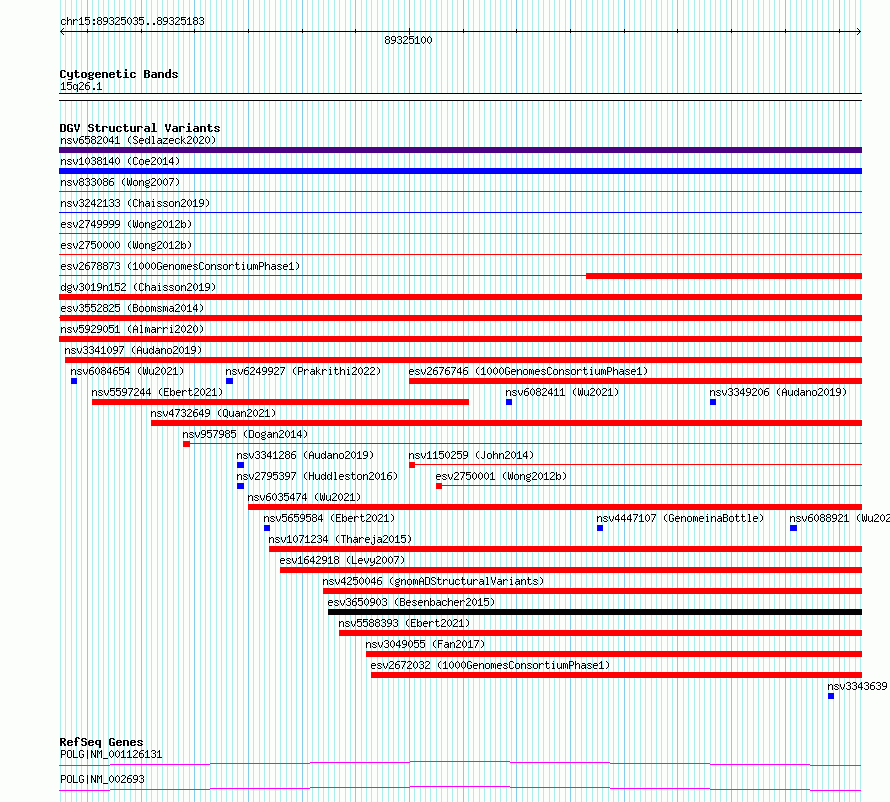Screen dimensions: 890x802
Task: Open nsv5929051 (Almarri2020) variant
Action: pos(132,329)
